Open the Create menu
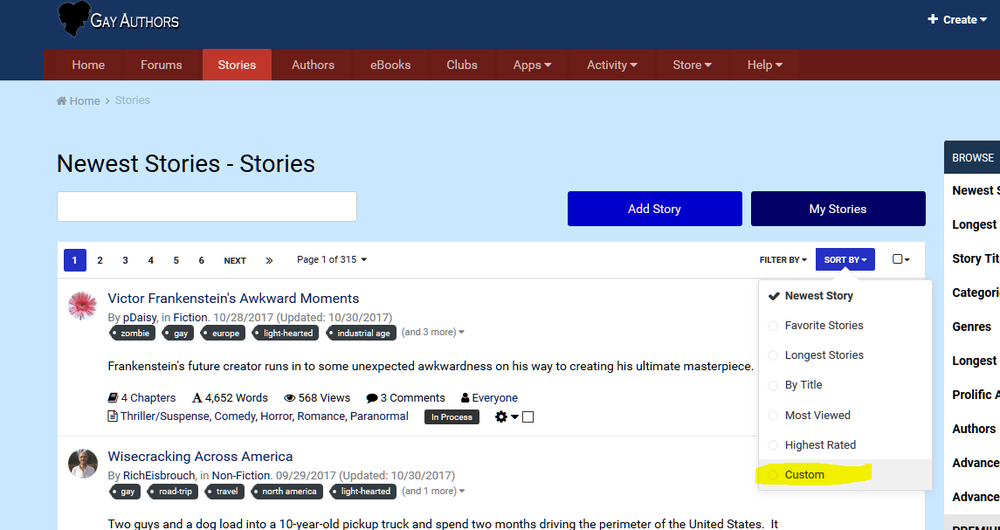Image resolution: width=1000 pixels, height=530 pixels. tap(957, 20)
